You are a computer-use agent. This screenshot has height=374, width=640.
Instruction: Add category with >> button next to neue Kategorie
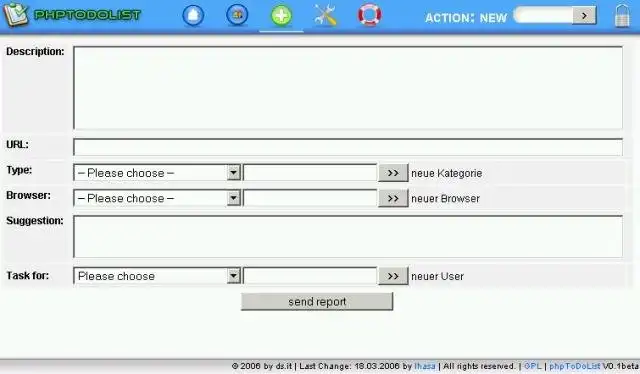(x=393, y=173)
